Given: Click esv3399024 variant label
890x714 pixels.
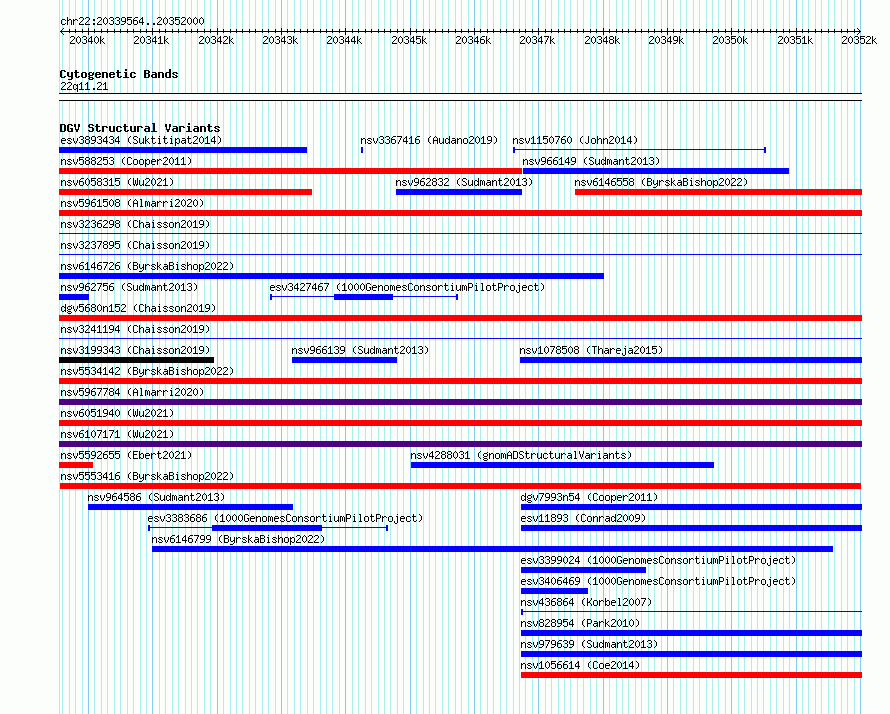Looking at the screenshot, I should (658, 560).
